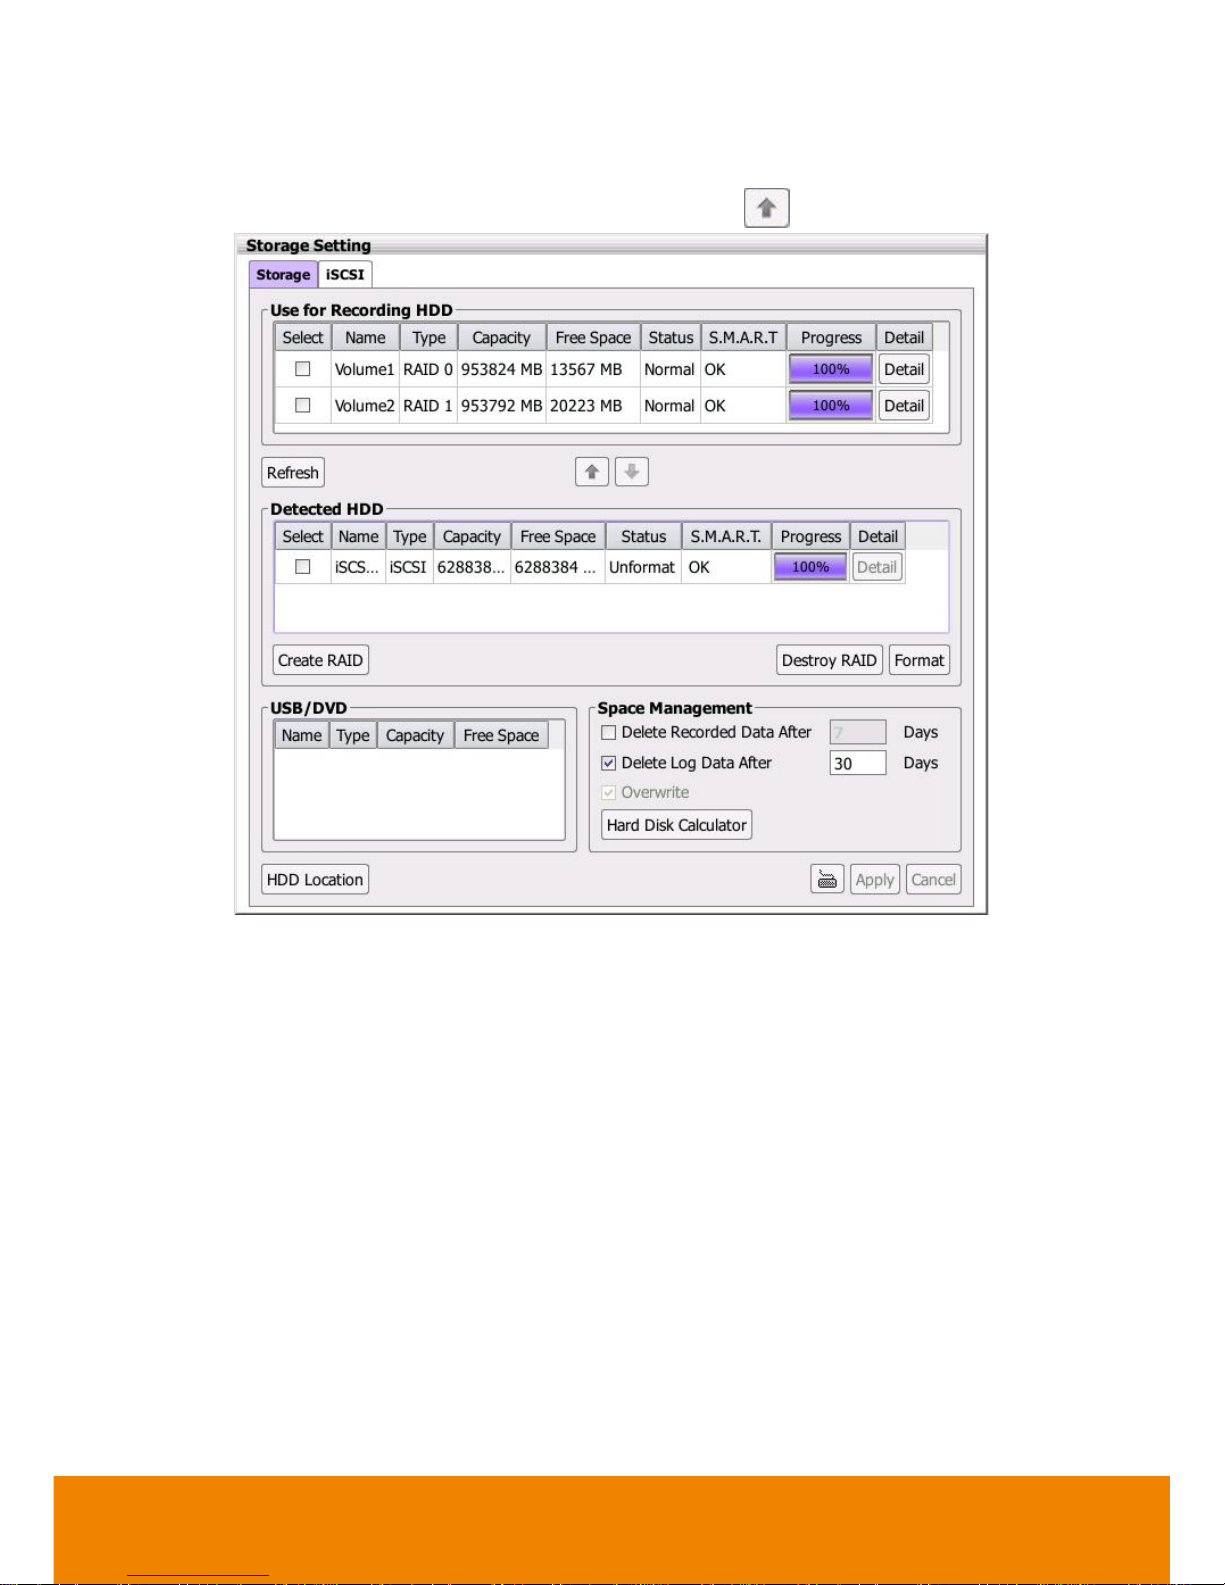Click the move-down arrow icon
This screenshot has height=1585, width=1225.
point(631,472)
